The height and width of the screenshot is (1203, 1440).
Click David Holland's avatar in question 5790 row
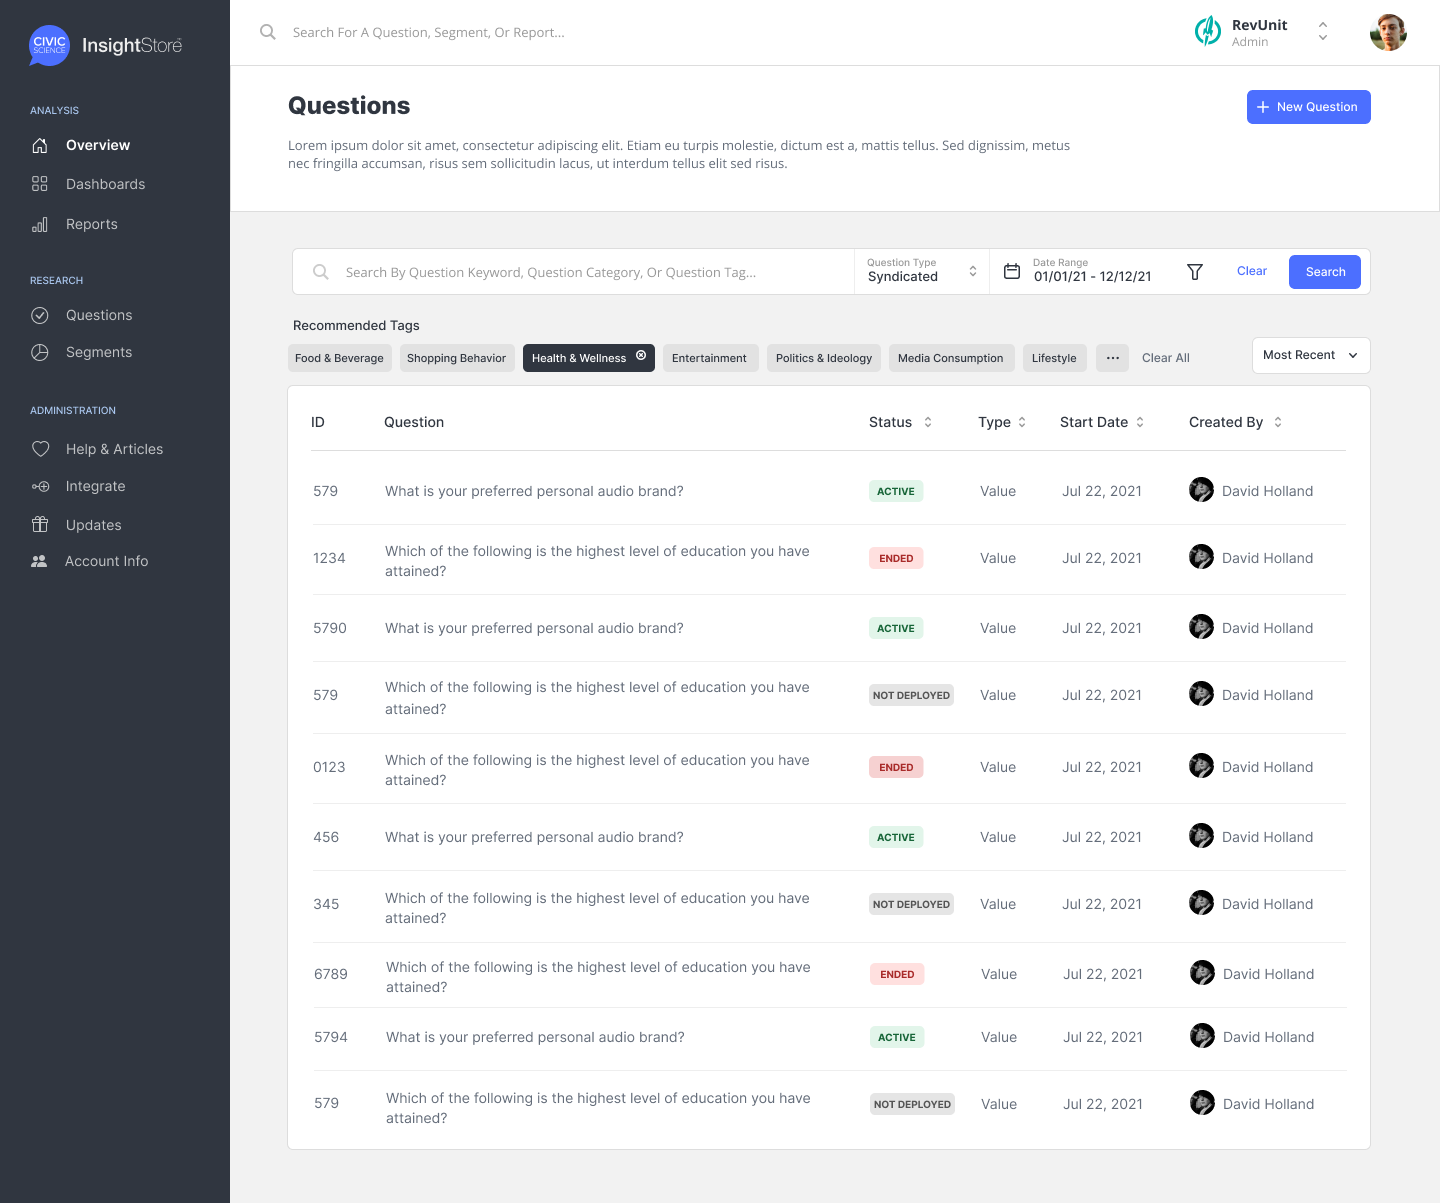[1201, 627]
